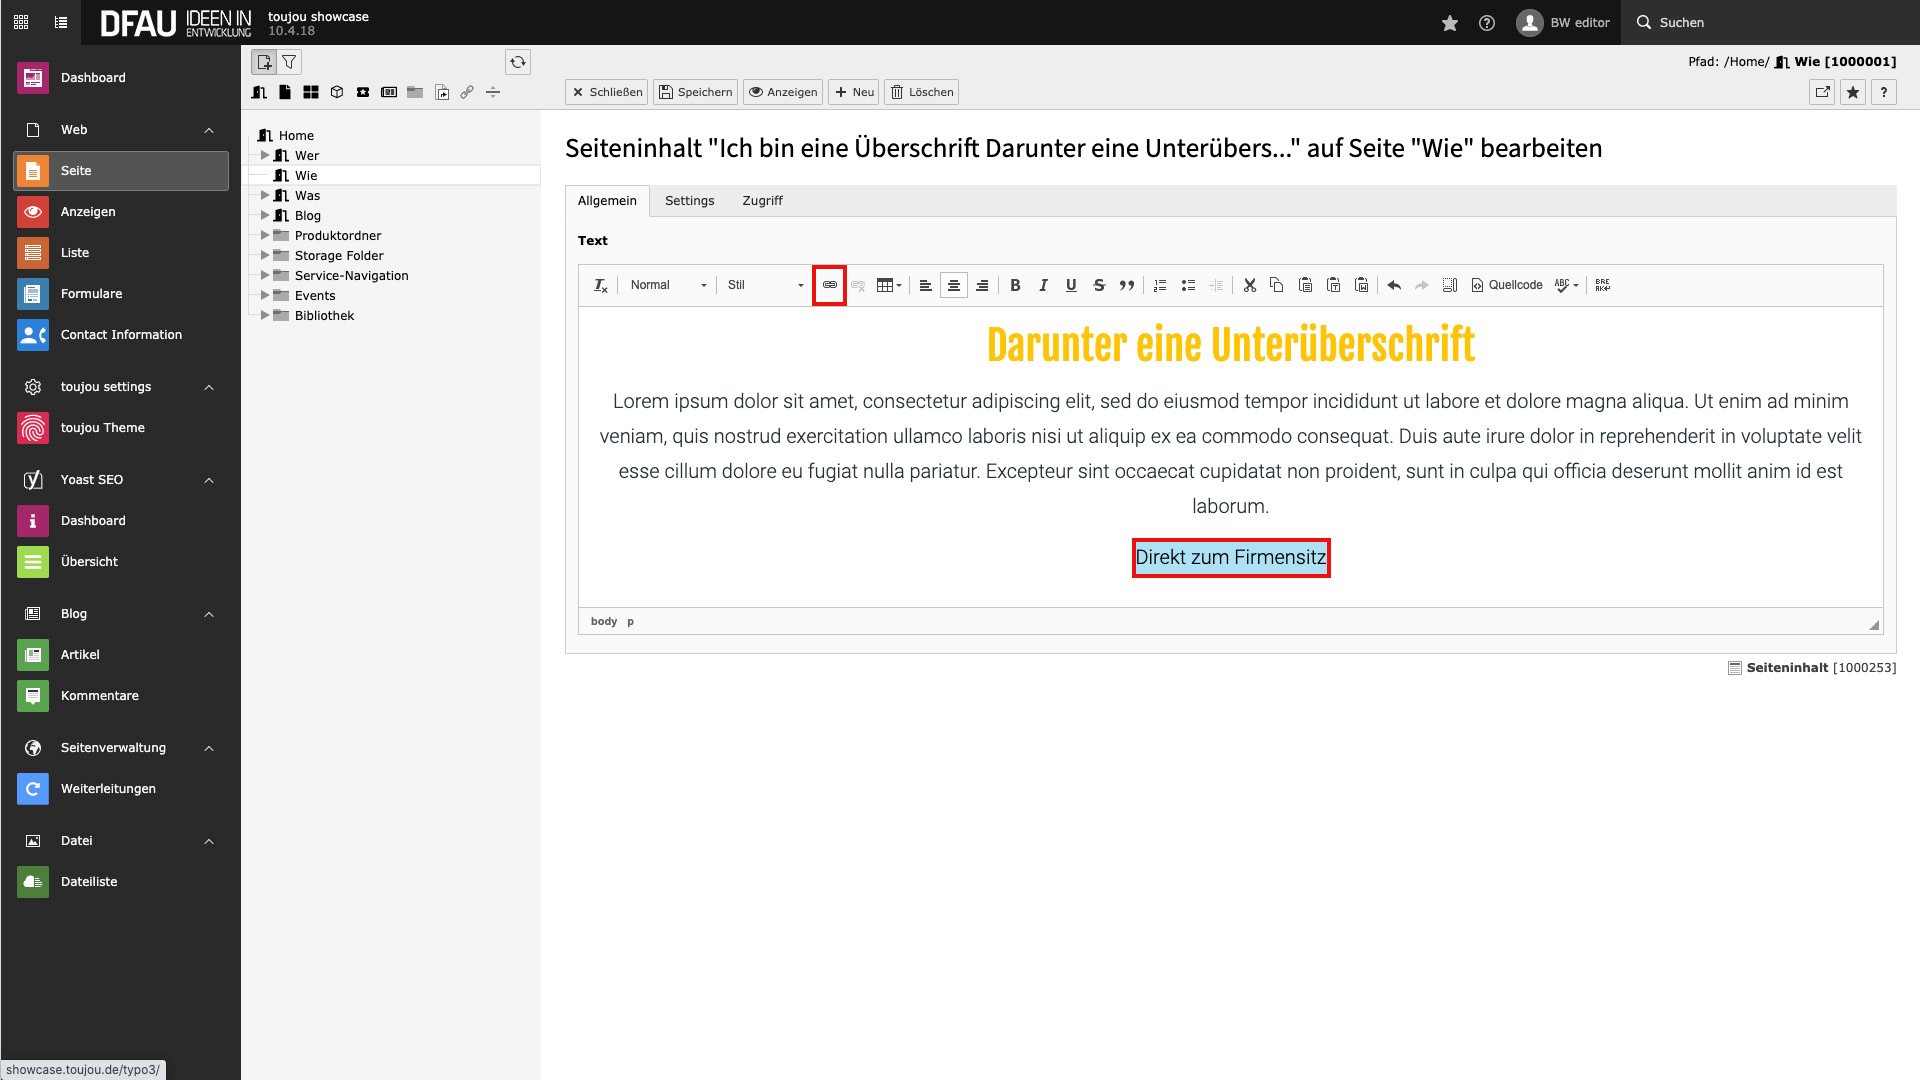Click the Speichern button
Screen dimensions: 1920x1080
pos(695,92)
